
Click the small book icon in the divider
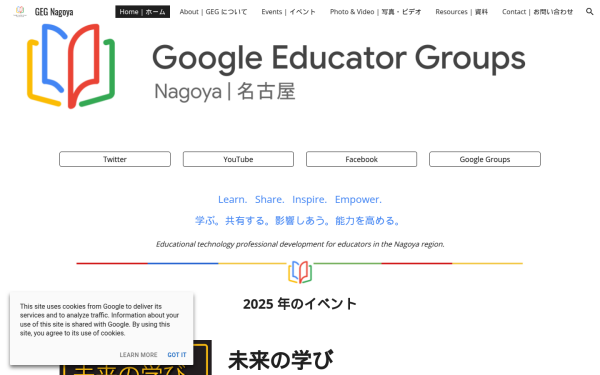click(x=300, y=272)
